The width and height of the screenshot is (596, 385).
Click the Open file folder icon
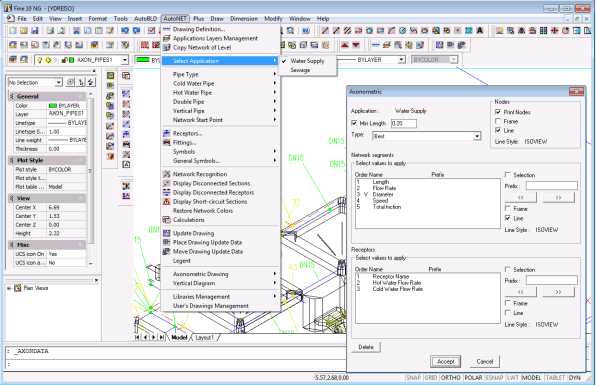pos(24,31)
